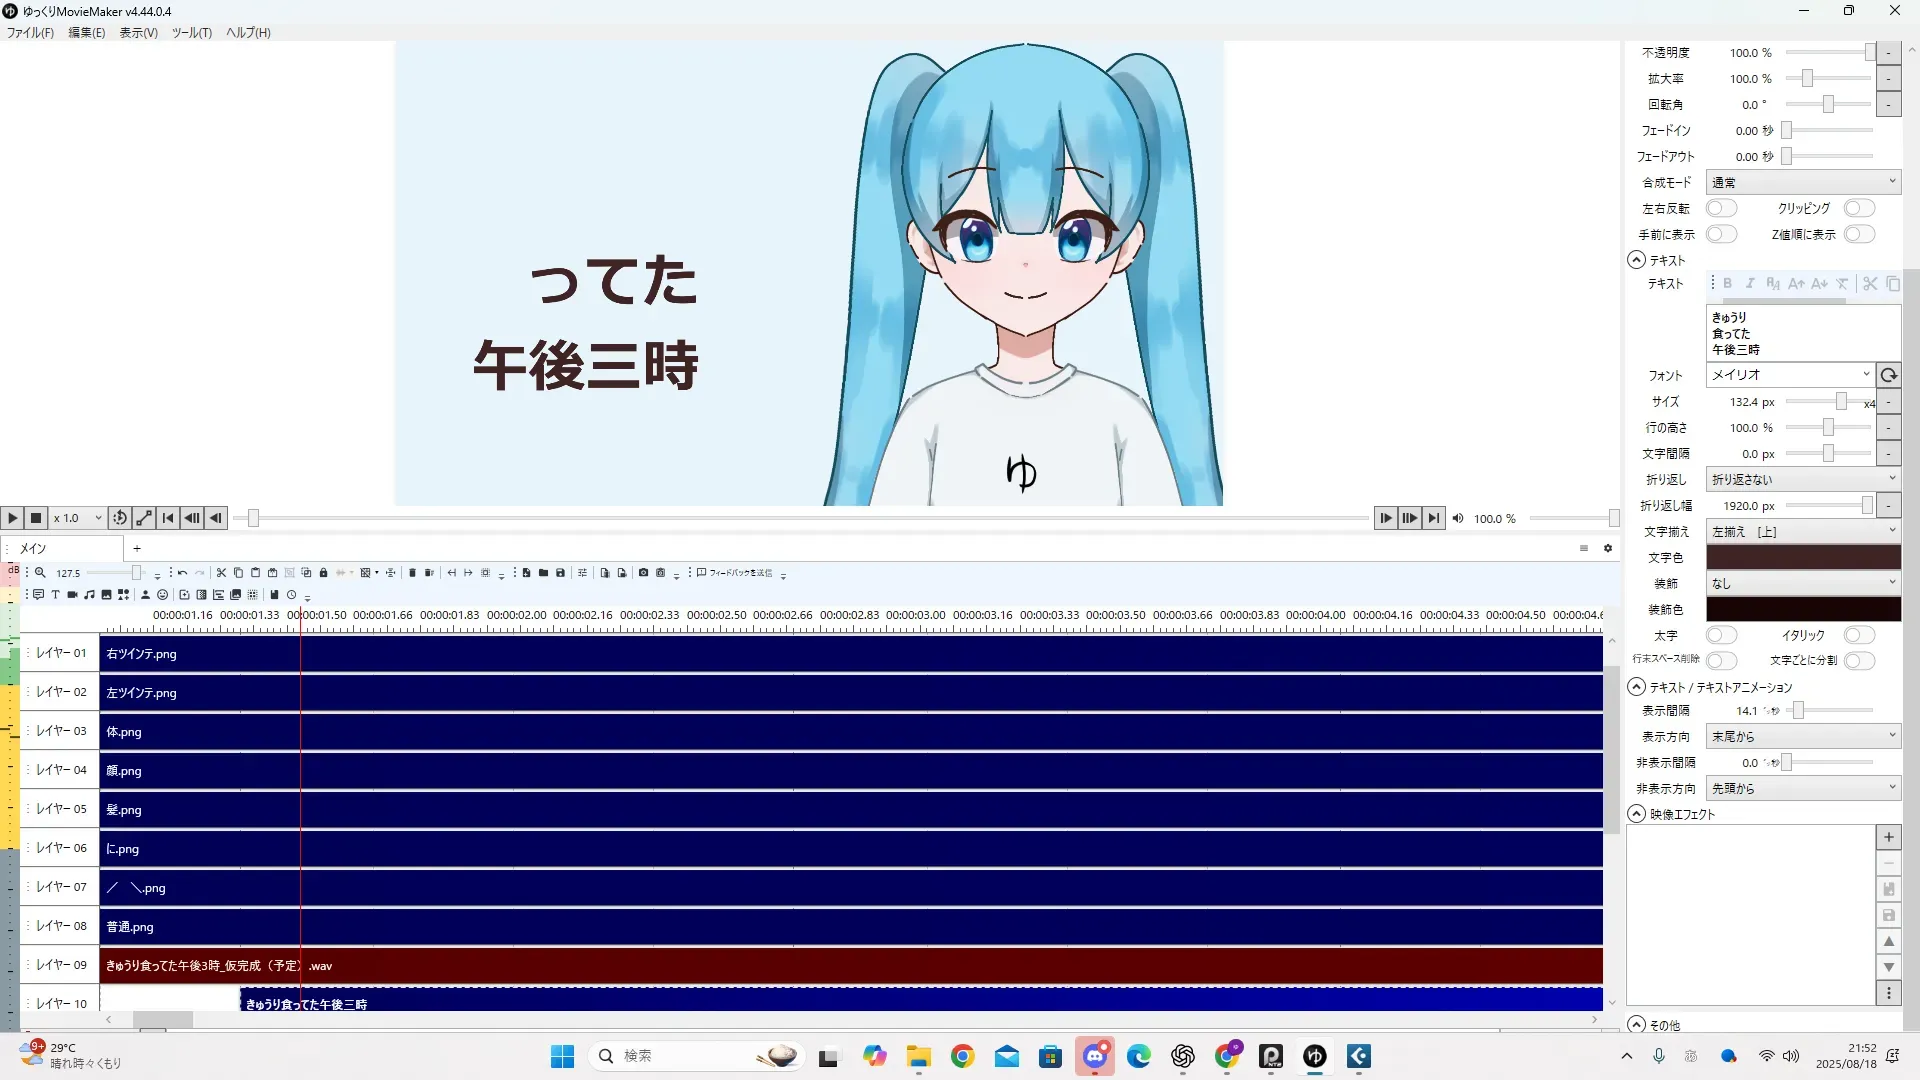1920x1080 pixels.
Task: Click the add video camera icon
Action: (72, 595)
